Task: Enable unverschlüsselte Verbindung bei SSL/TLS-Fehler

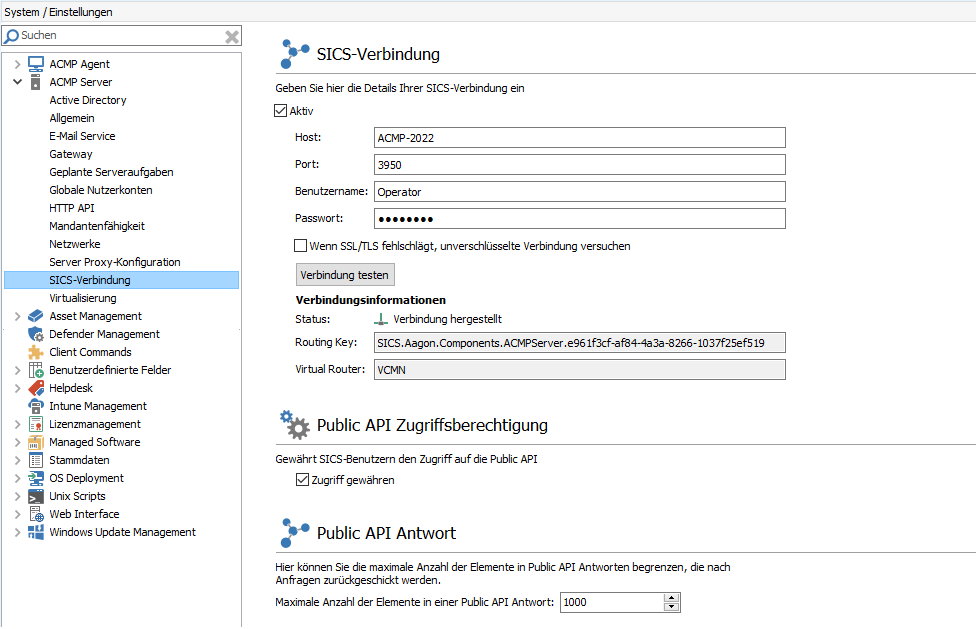Action: click(x=299, y=245)
